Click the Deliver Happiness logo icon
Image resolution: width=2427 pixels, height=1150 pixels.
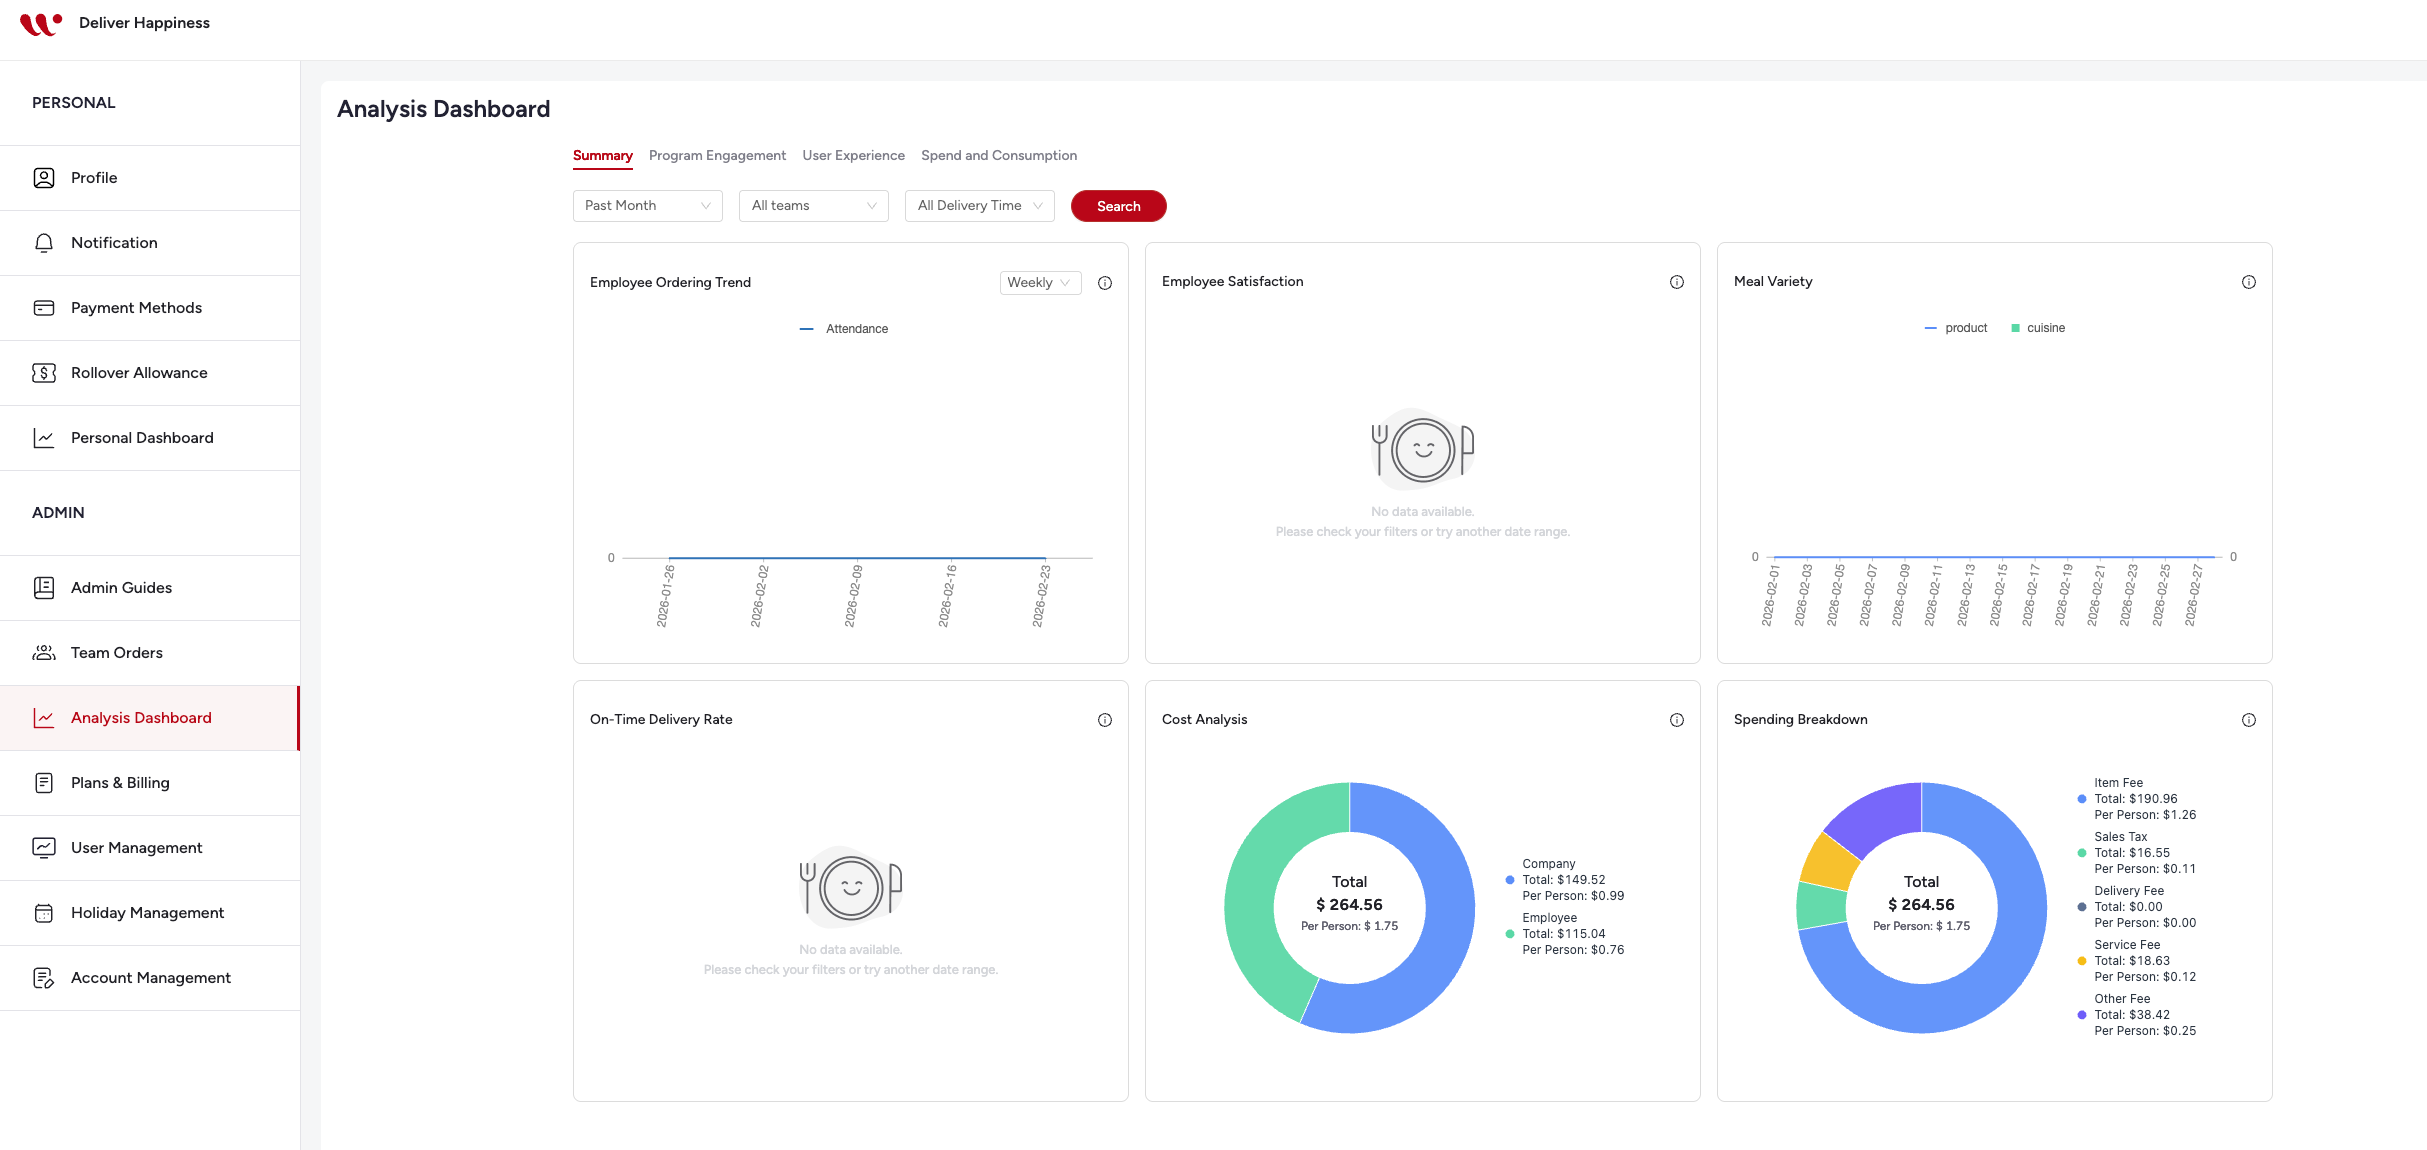pos(41,23)
